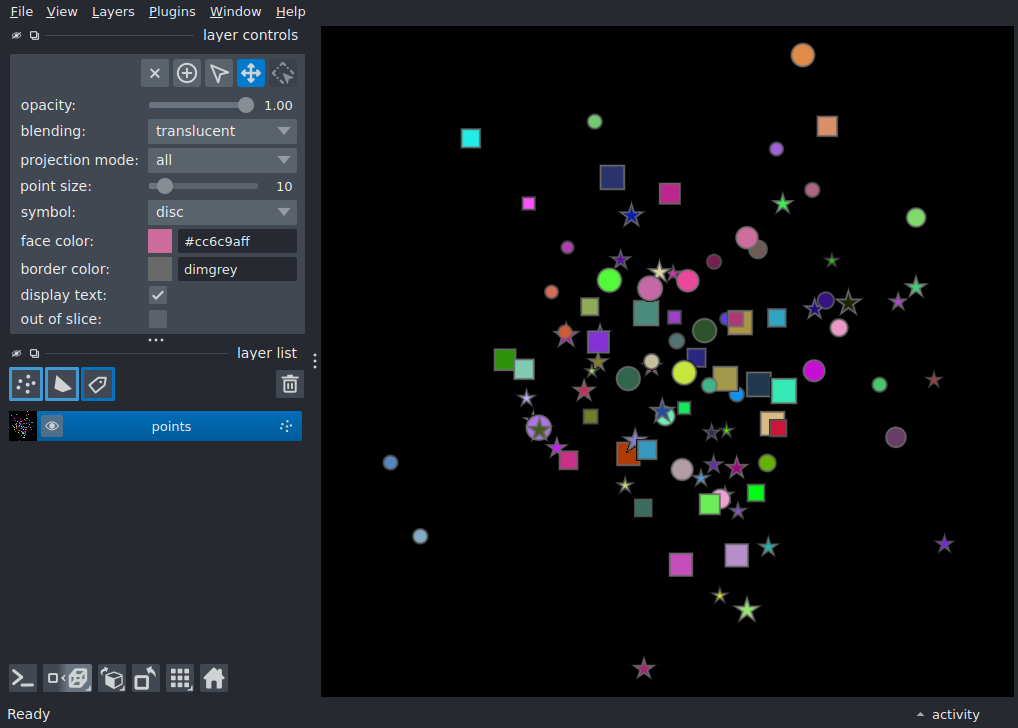Image resolution: width=1018 pixels, height=728 pixels.
Task: Open the IPython console
Action: coord(23,679)
